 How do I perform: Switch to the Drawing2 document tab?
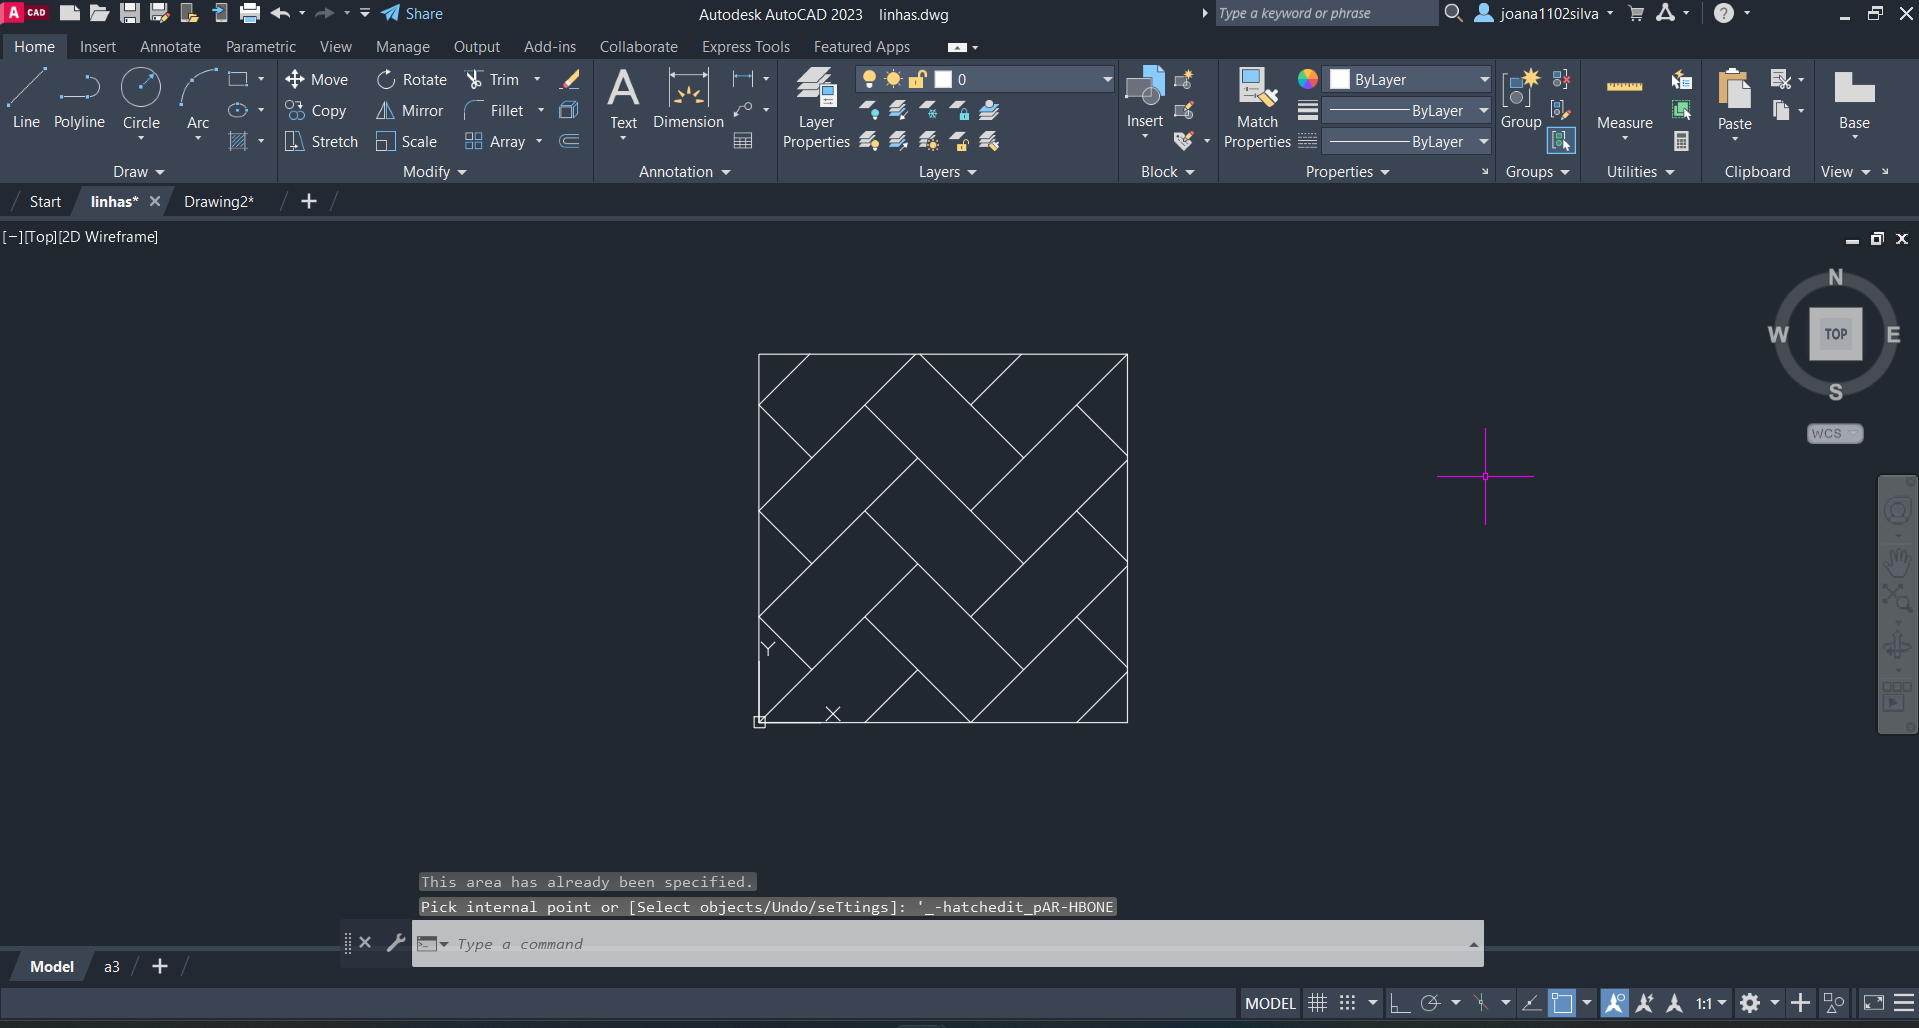(219, 202)
